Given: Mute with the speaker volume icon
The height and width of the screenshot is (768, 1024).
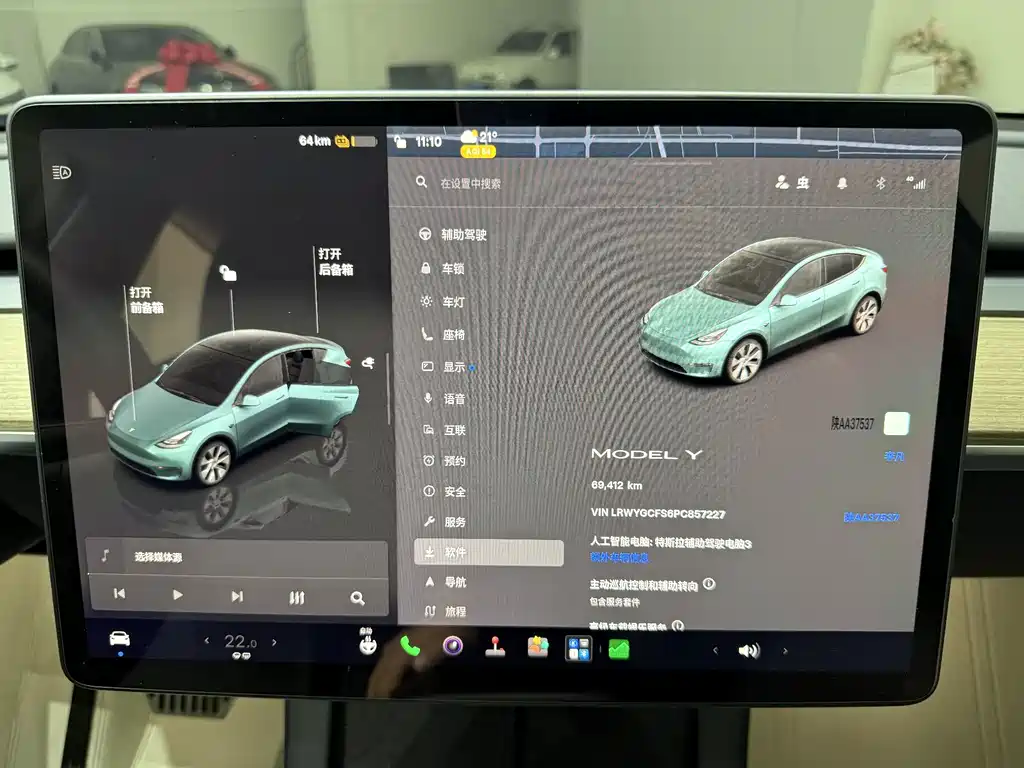Looking at the screenshot, I should click(x=748, y=650).
